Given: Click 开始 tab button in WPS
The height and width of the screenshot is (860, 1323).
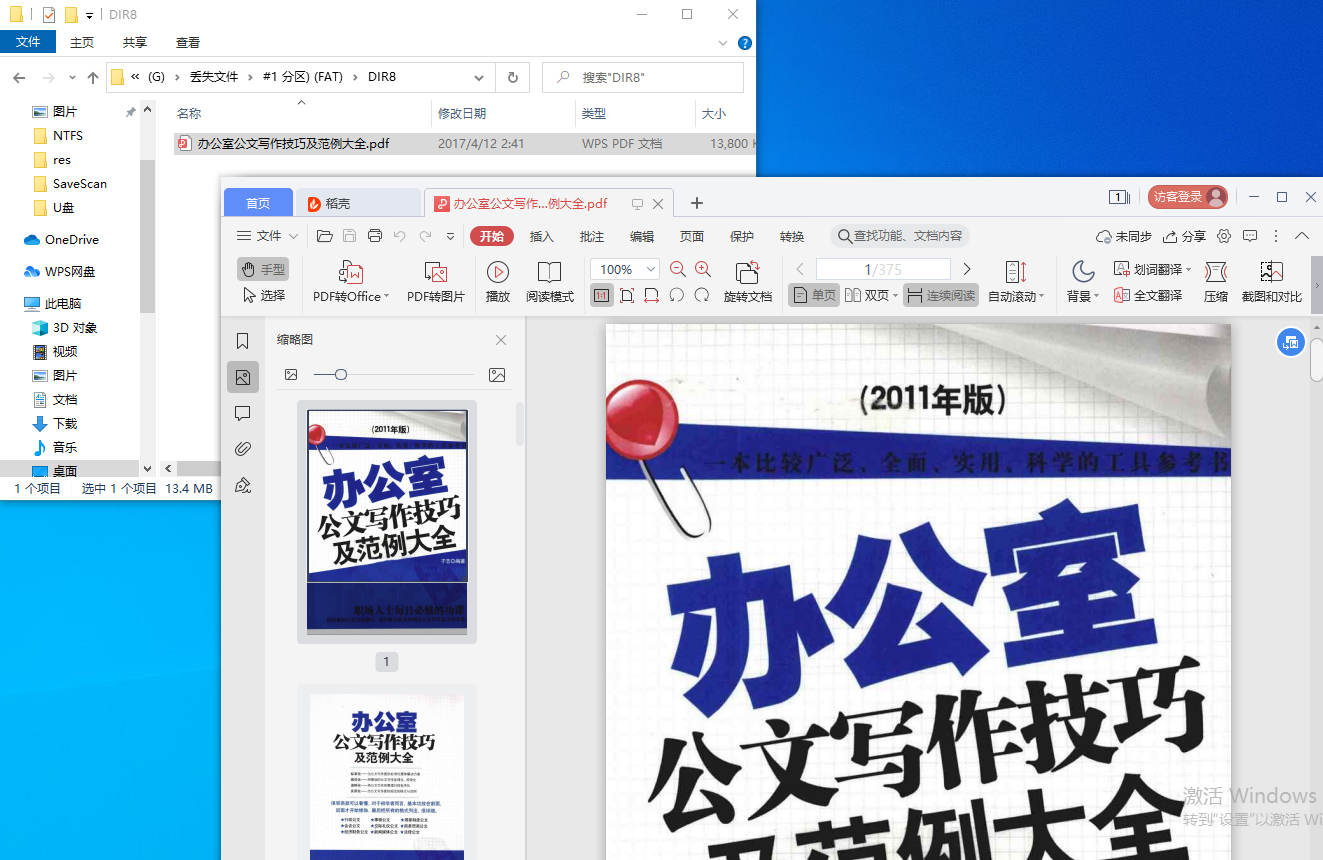Looking at the screenshot, I should [491, 236].
